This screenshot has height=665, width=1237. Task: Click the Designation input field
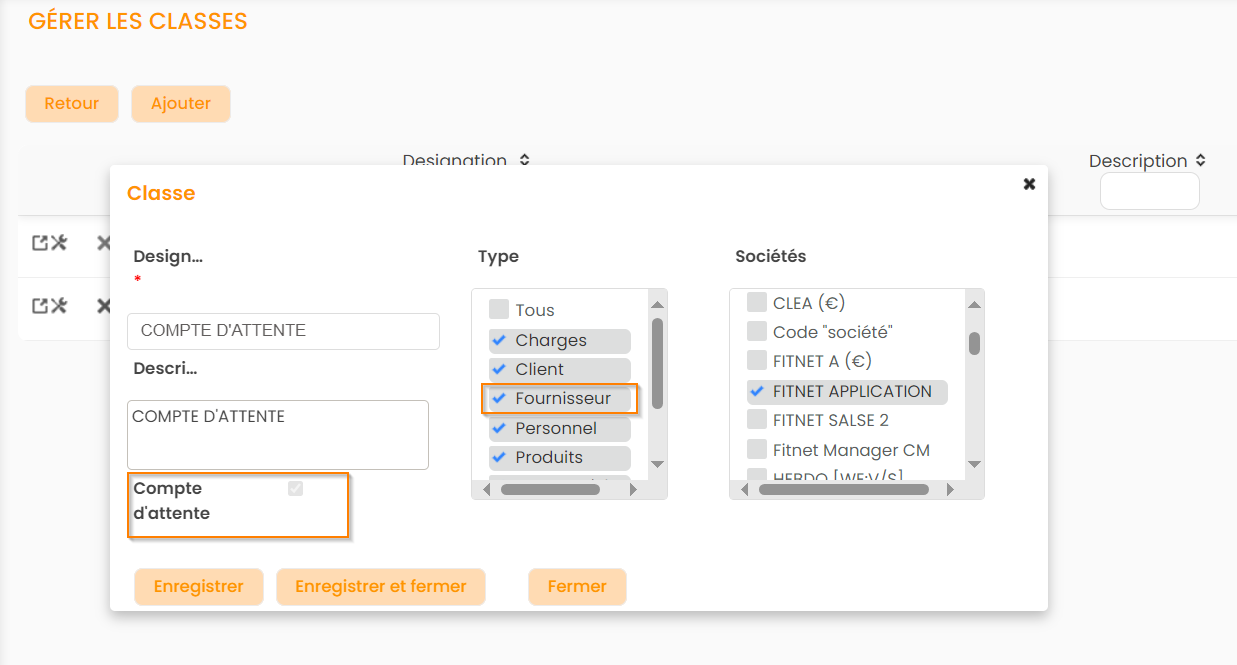coord(283,331)
